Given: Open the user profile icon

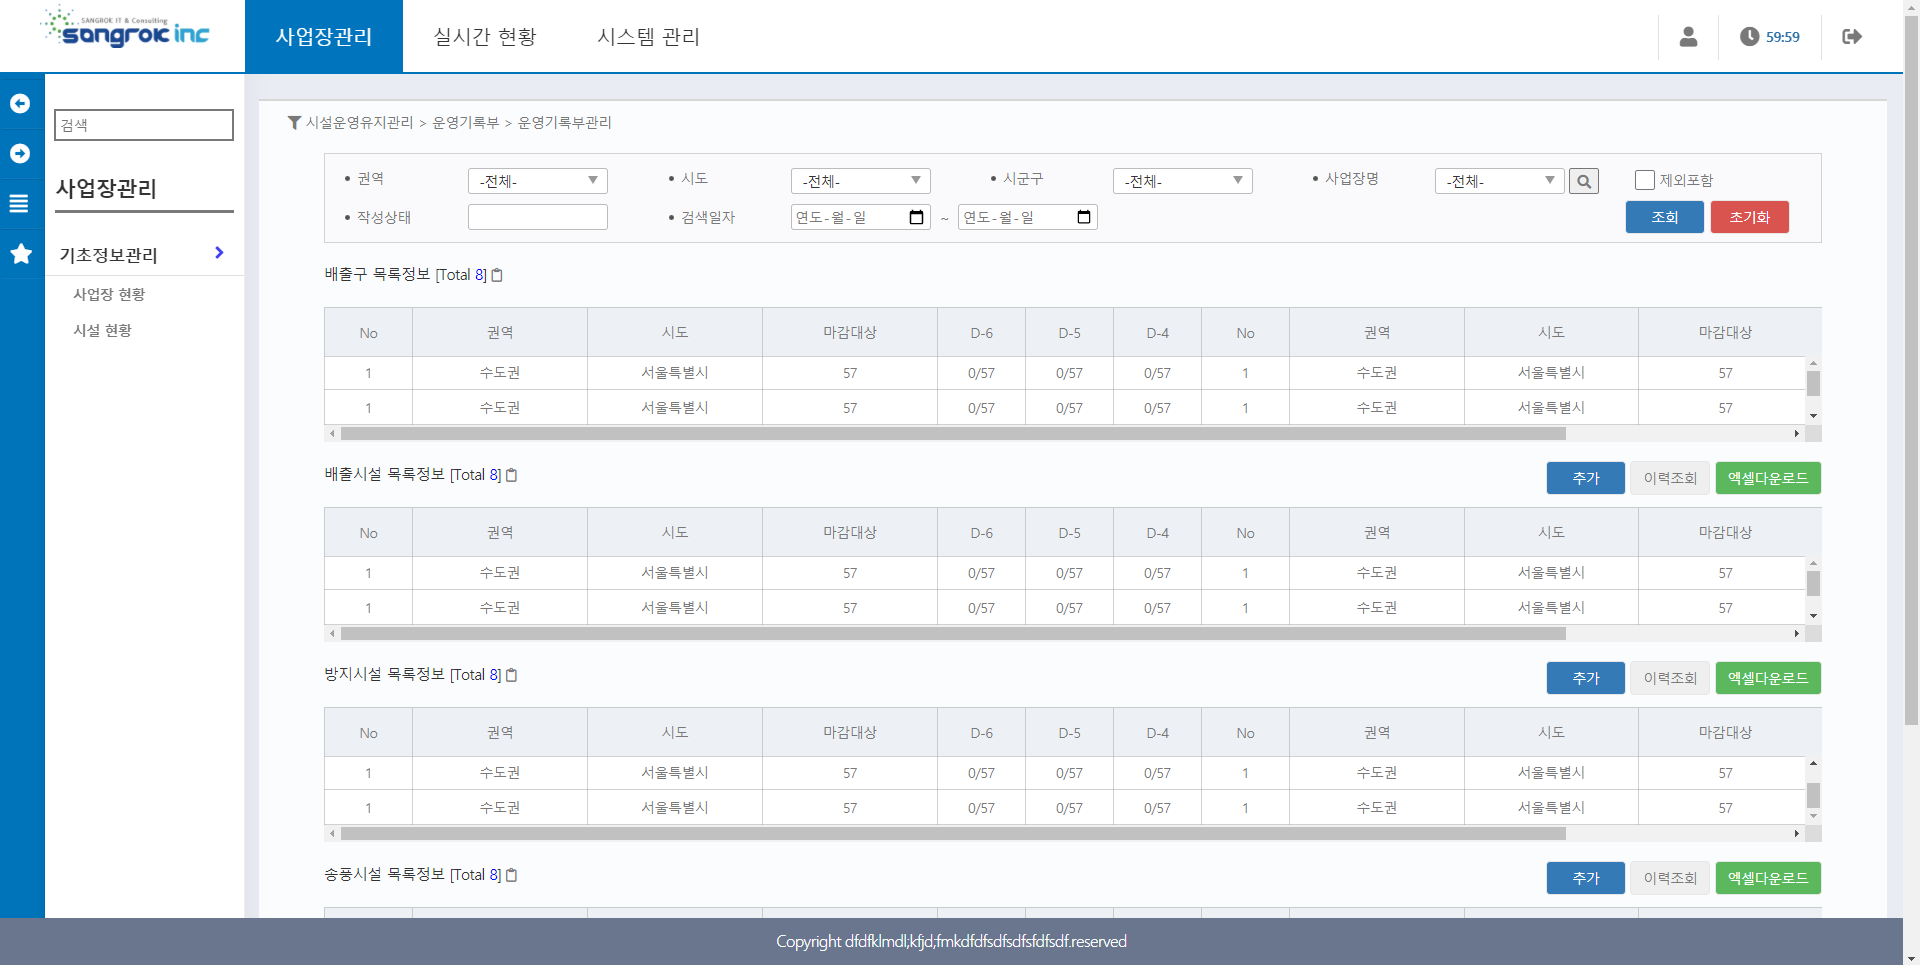Looking at the screenshot, I should click(x=1688, y=37).
